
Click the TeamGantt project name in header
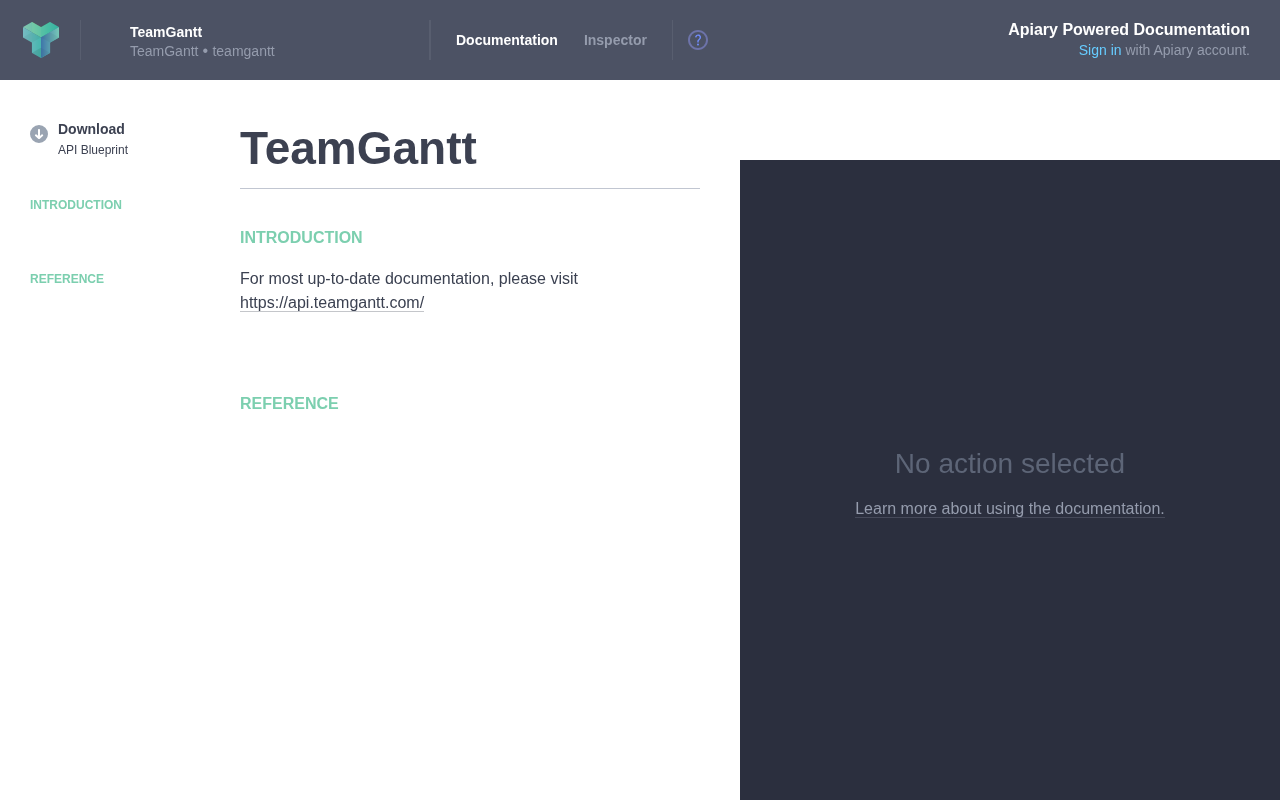pos(166,32)
